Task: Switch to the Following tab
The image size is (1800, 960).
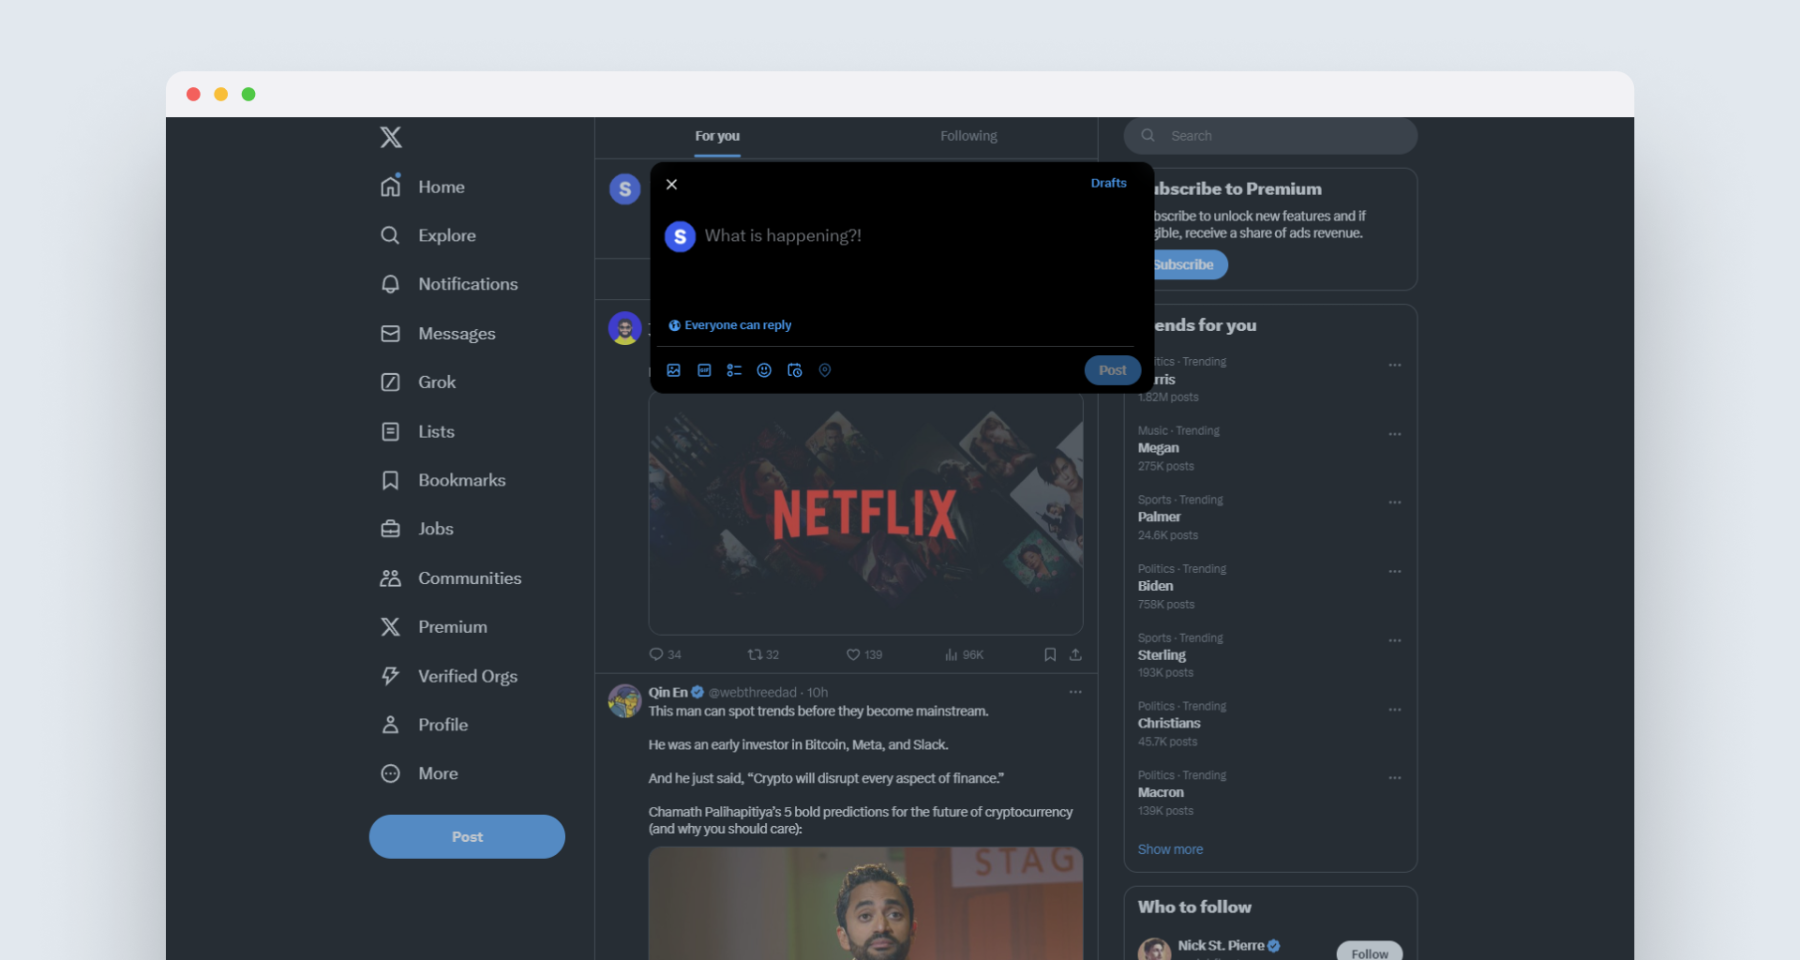Action: [968, 136]
